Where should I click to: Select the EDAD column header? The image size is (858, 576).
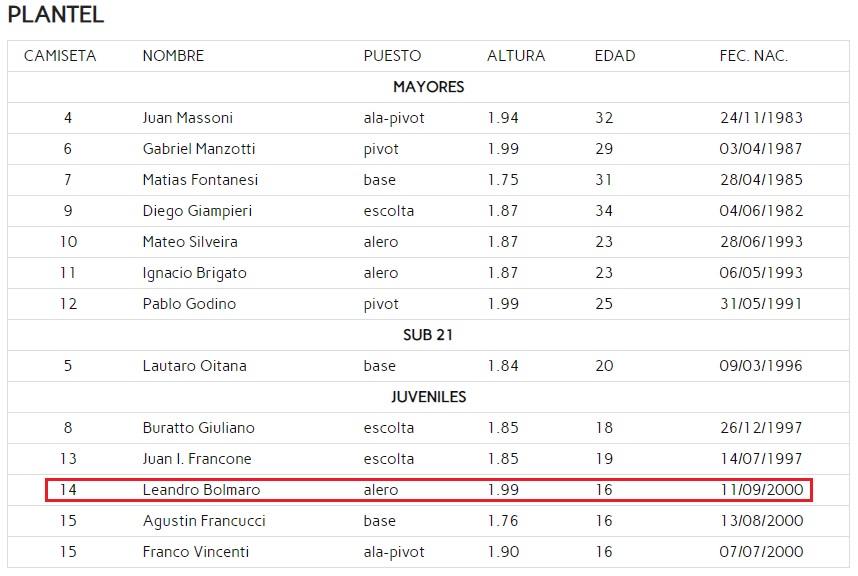pos(615,56)
